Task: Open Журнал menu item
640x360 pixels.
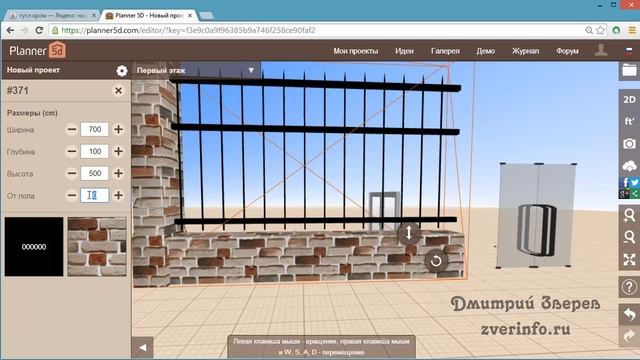Action: click(525, 51)
